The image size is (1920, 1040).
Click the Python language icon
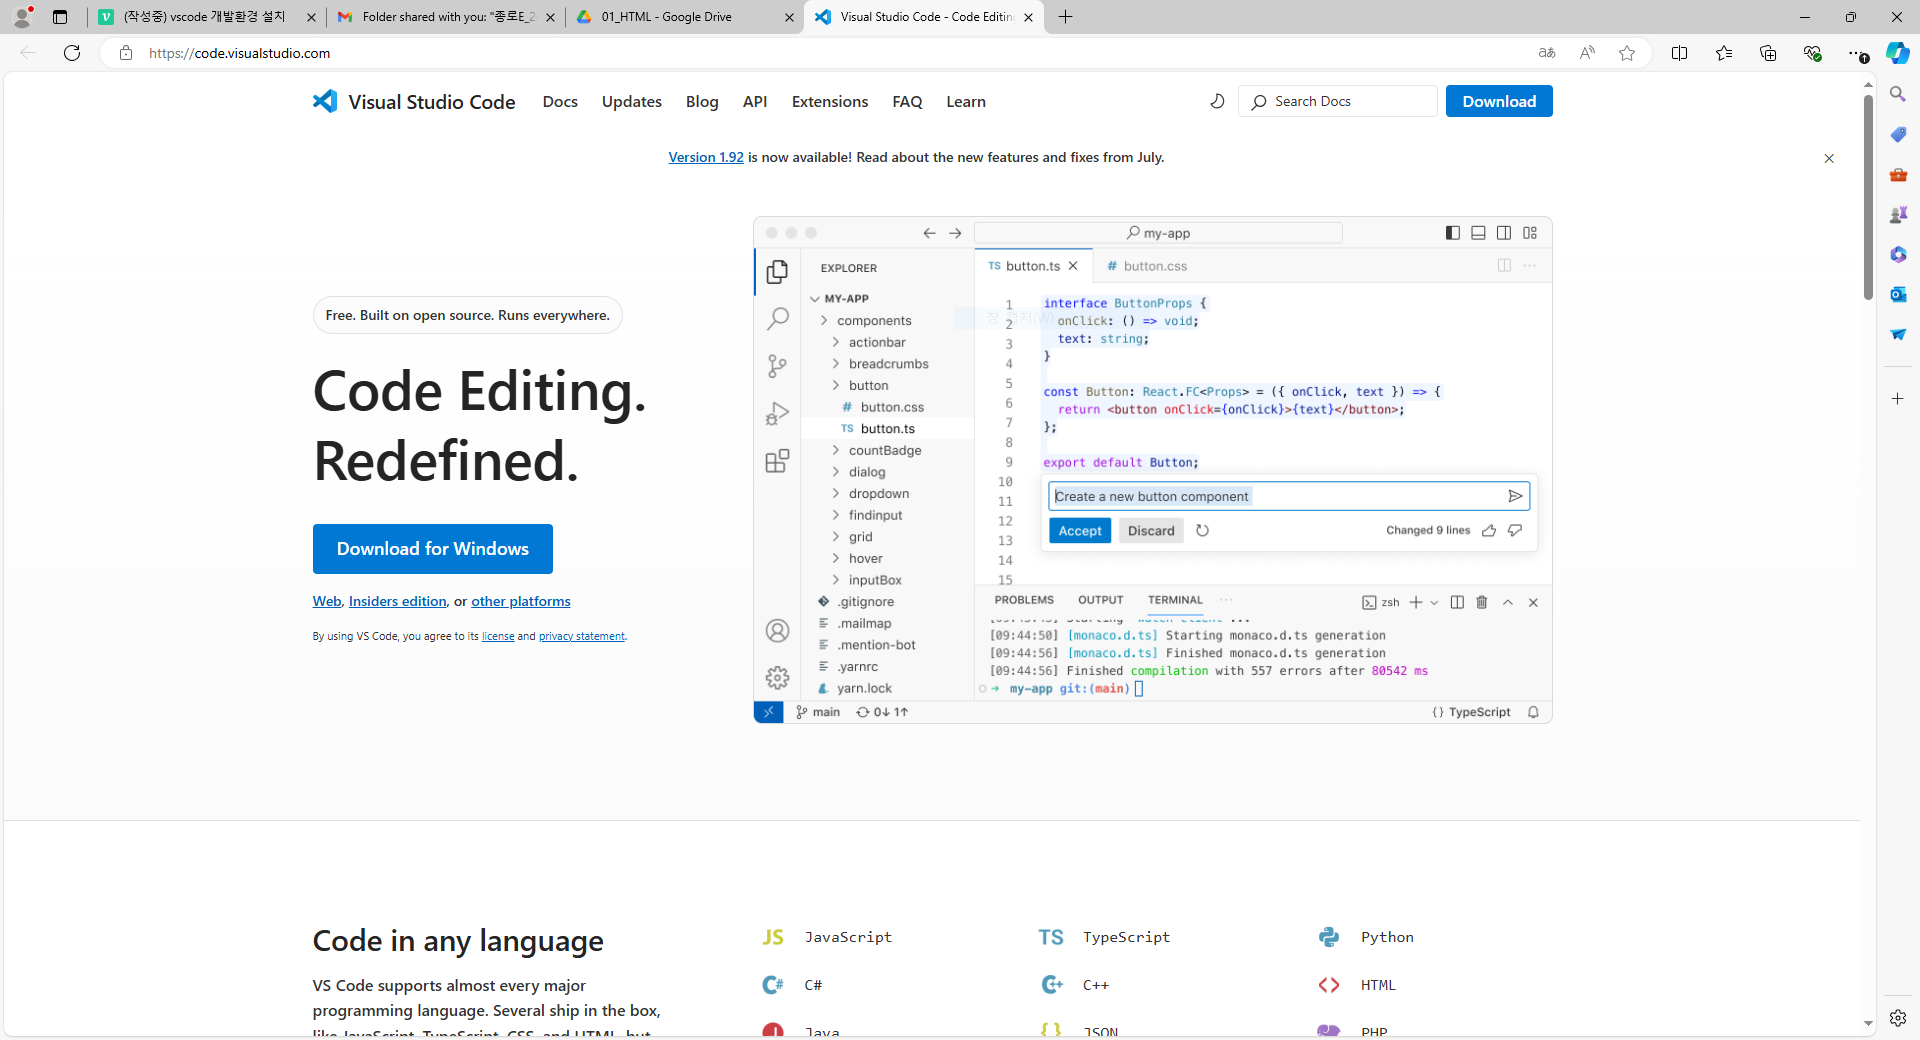(x=1329, y=937)
